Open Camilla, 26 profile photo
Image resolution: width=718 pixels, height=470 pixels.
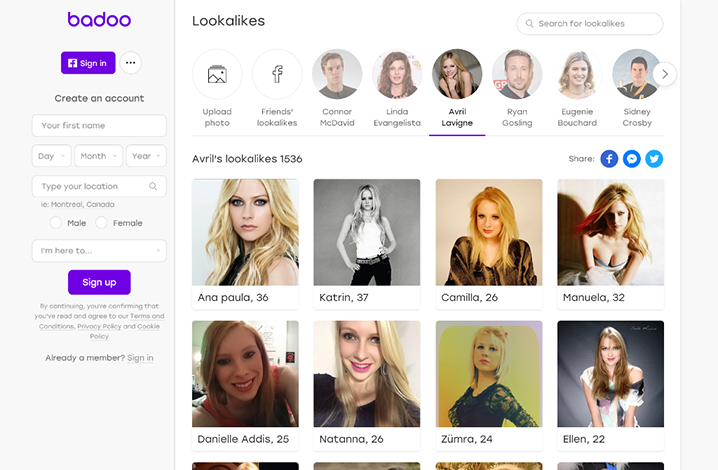coord(489,232)
